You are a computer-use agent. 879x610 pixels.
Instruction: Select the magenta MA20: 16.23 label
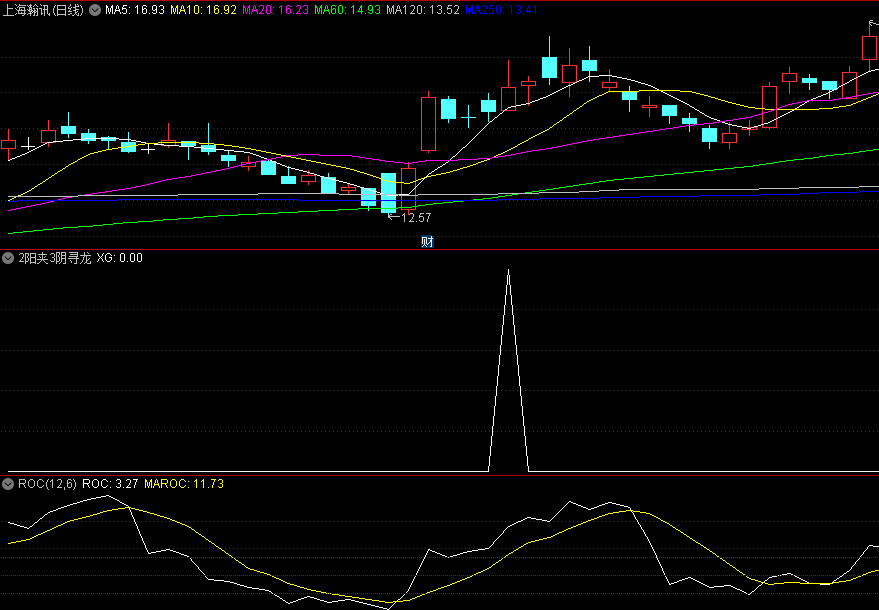(275, 10)
